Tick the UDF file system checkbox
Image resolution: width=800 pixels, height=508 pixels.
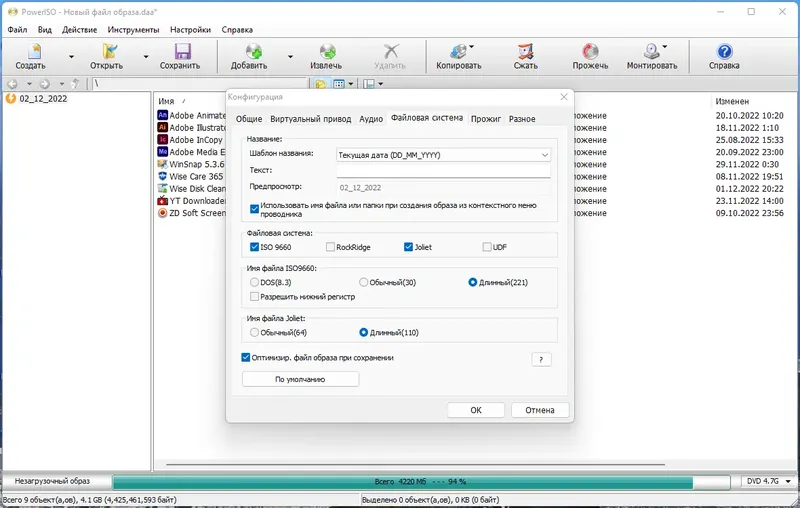[487, 247]
